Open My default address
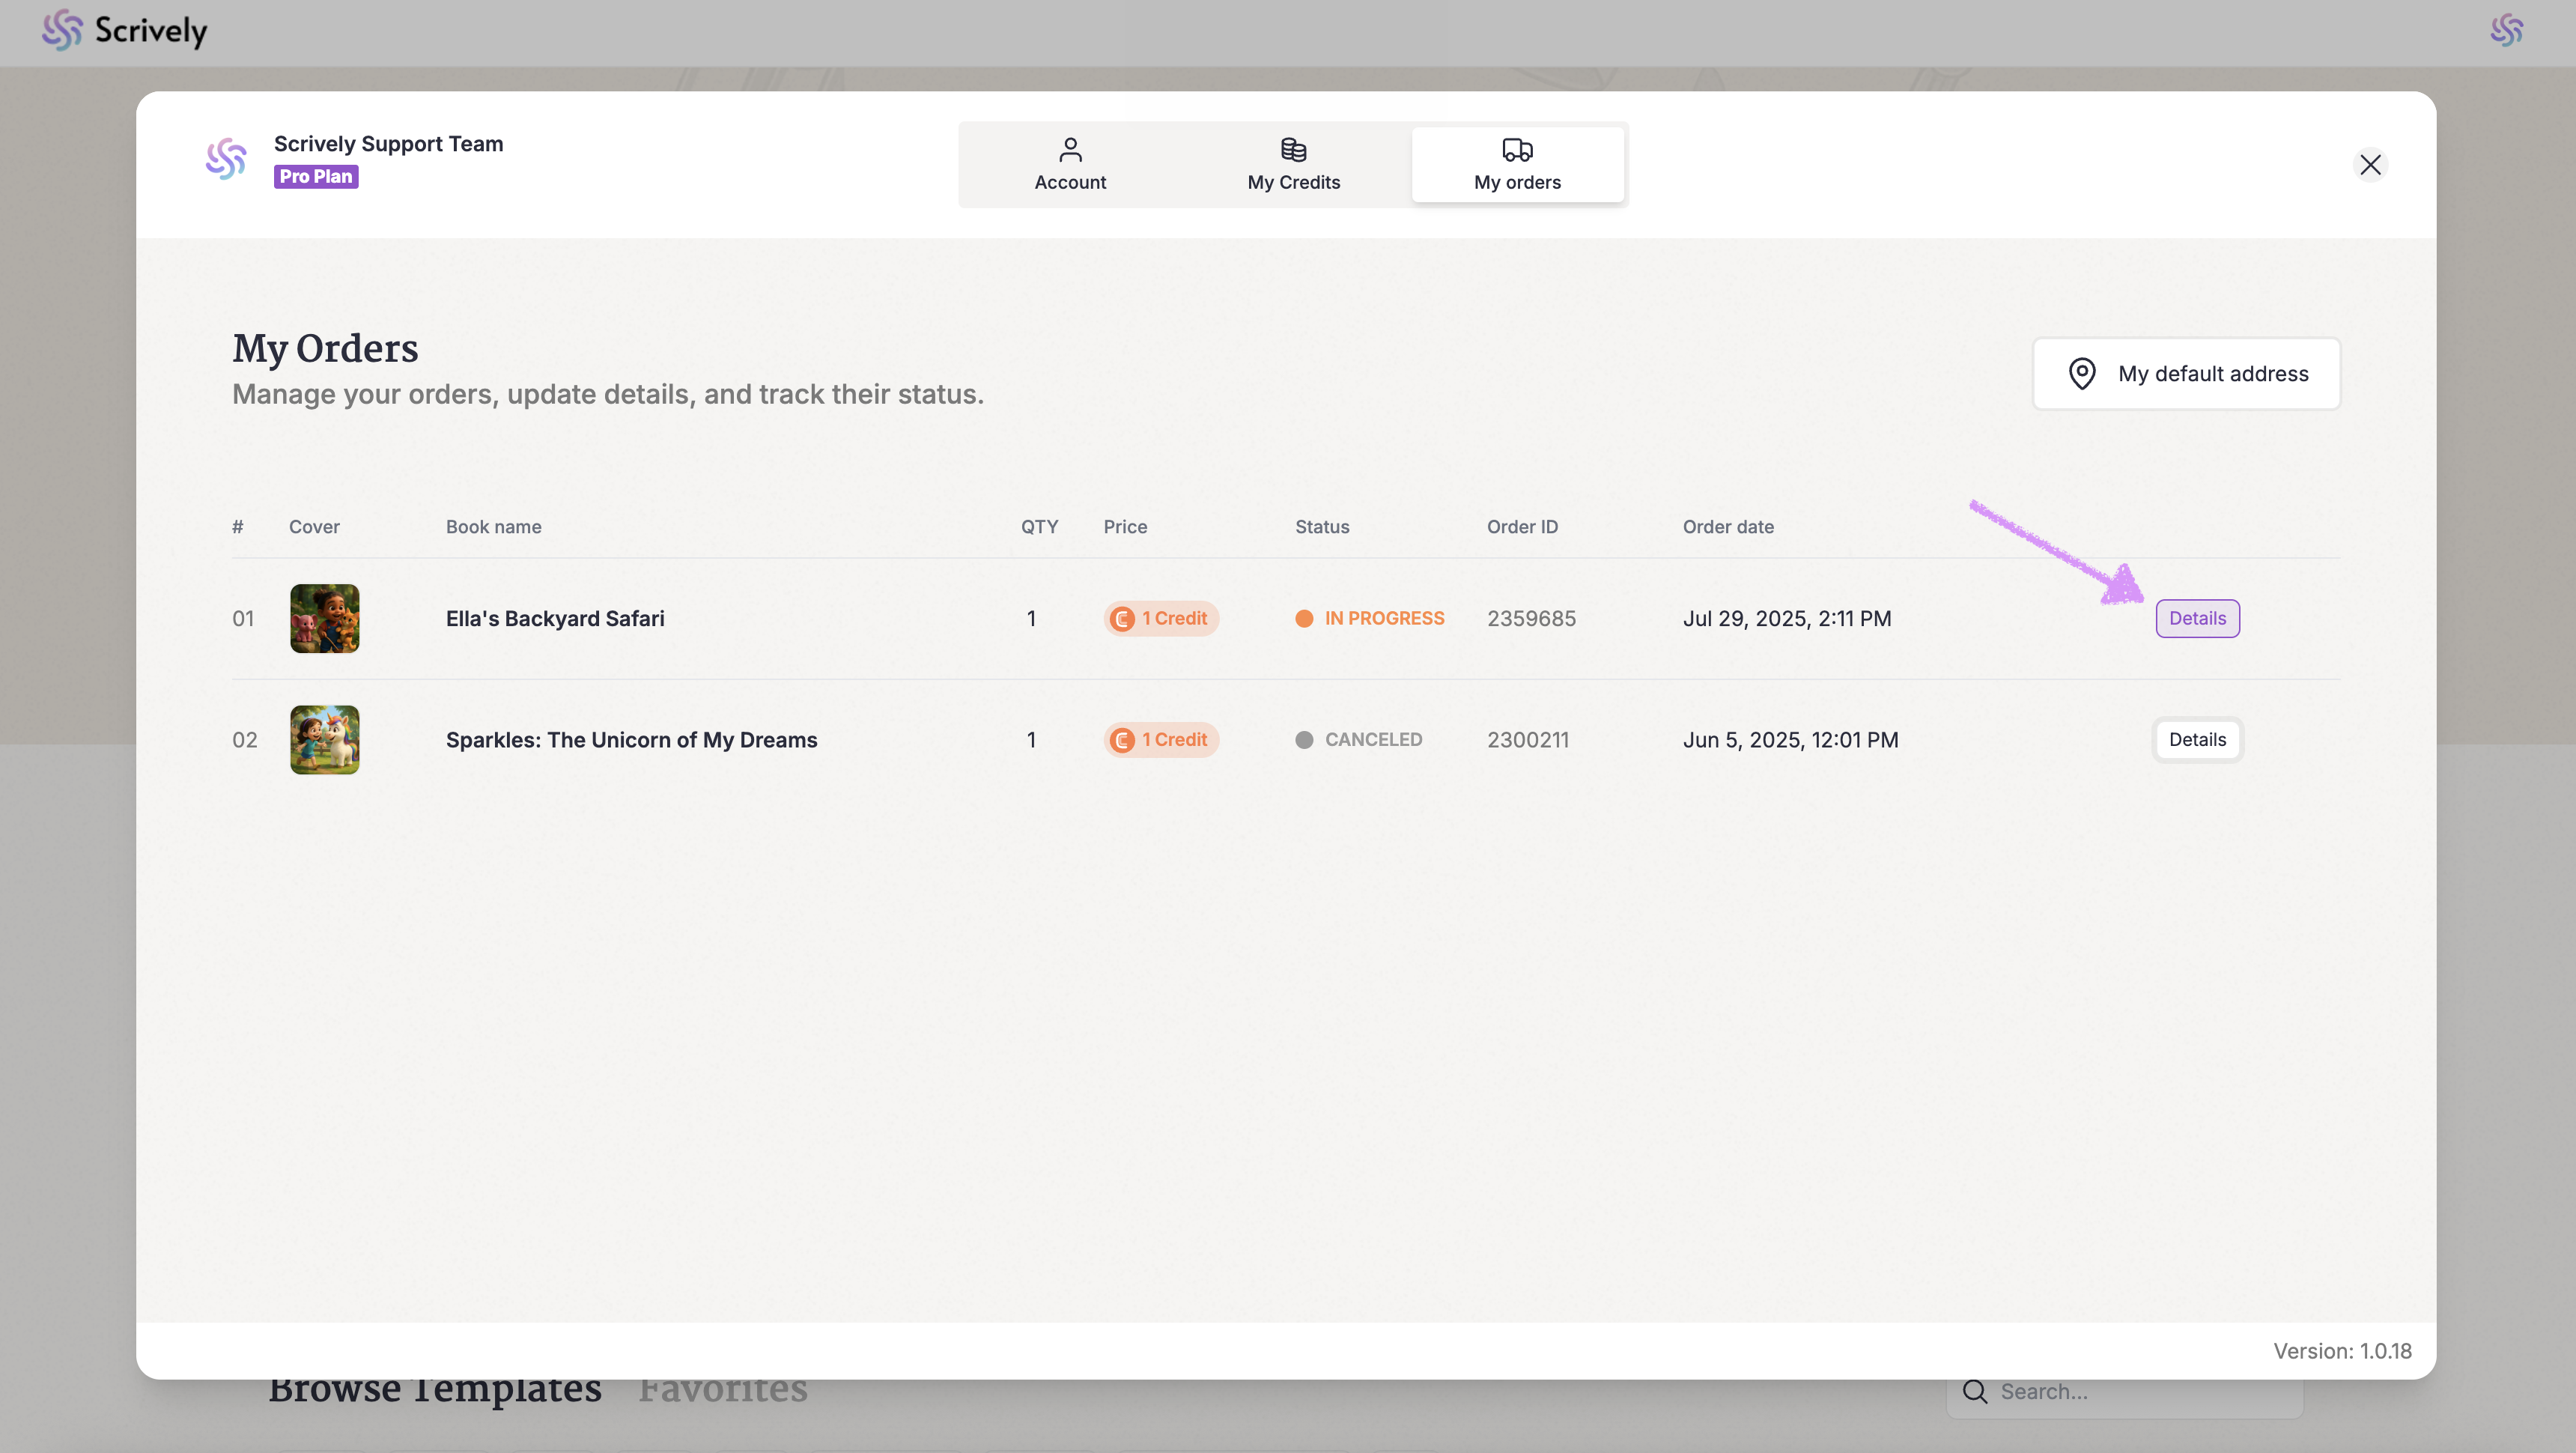Image resolution: width=2576 pixels, height=1453 pixels. pos(2186,373)
